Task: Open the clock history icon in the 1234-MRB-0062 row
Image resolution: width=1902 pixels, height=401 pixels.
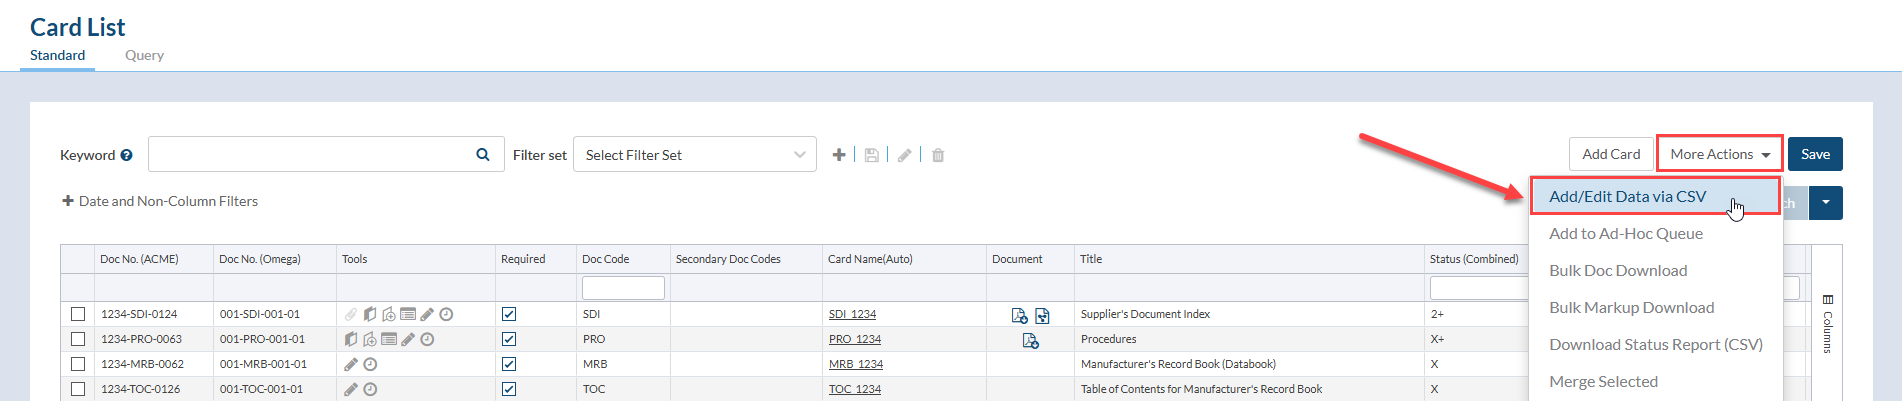Action: pyautogui.click(x=370, y=364)
